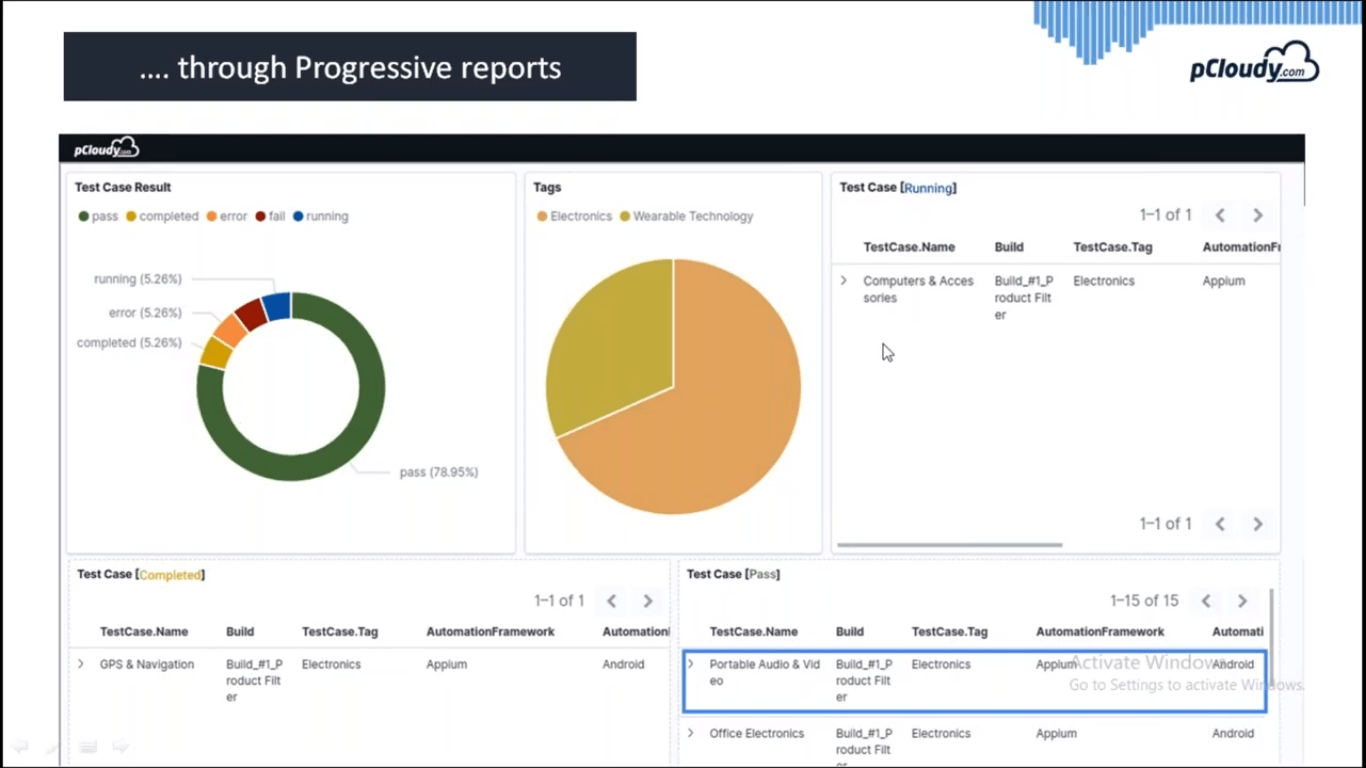Go to next page of the Test Case [Pass] table
Viewport: 1366px width, 768px height.
coord(1242,600)
